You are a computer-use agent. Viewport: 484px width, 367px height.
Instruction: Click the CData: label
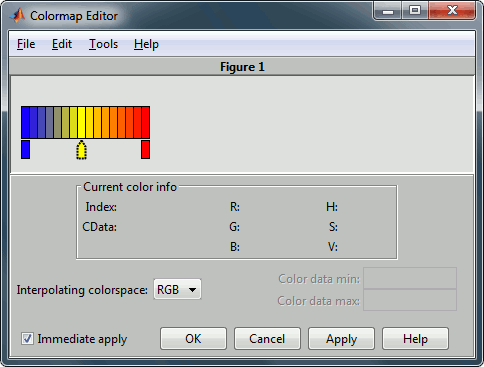point(100,227)
